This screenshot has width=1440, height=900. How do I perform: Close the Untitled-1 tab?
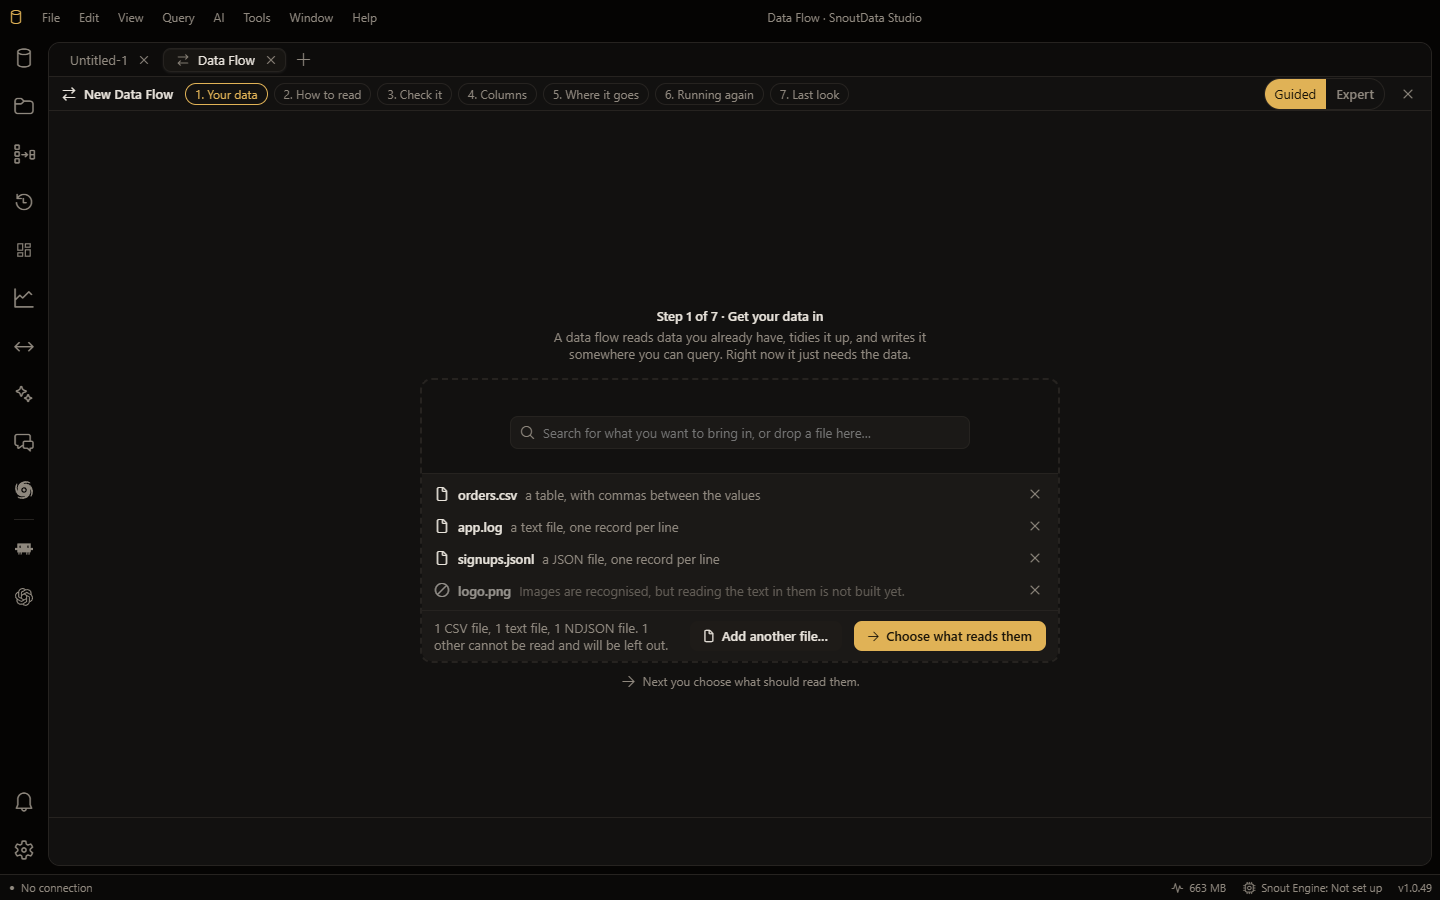[x=144, y=60]
